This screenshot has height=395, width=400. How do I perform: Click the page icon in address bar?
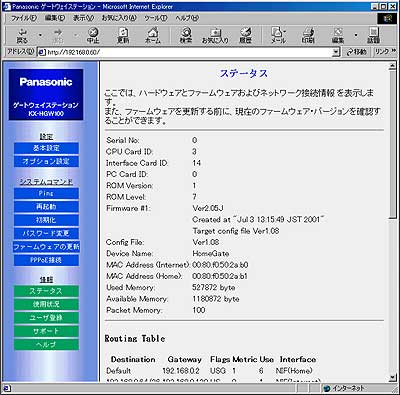[x=42, y=52]
